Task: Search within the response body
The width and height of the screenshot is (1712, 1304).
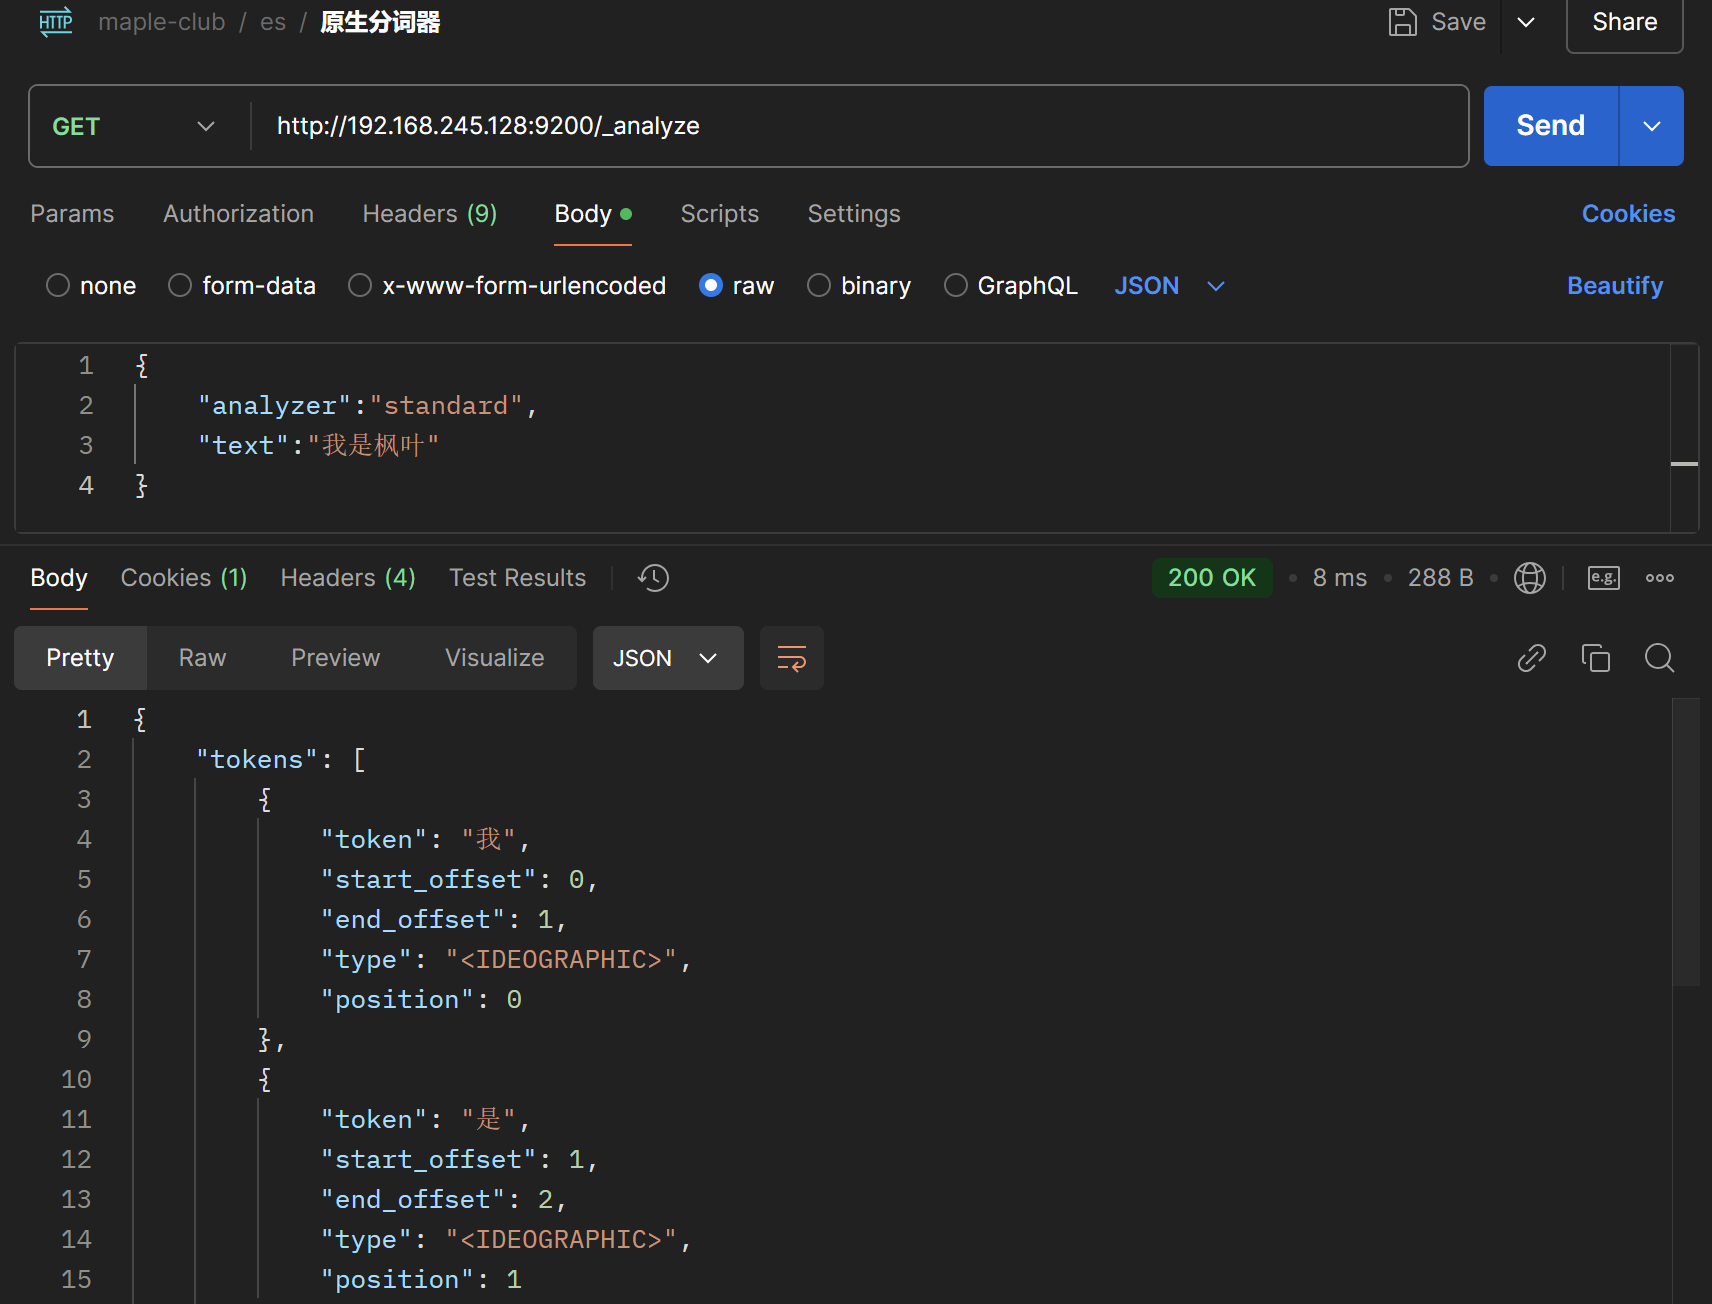Action: click(1660, 658)
